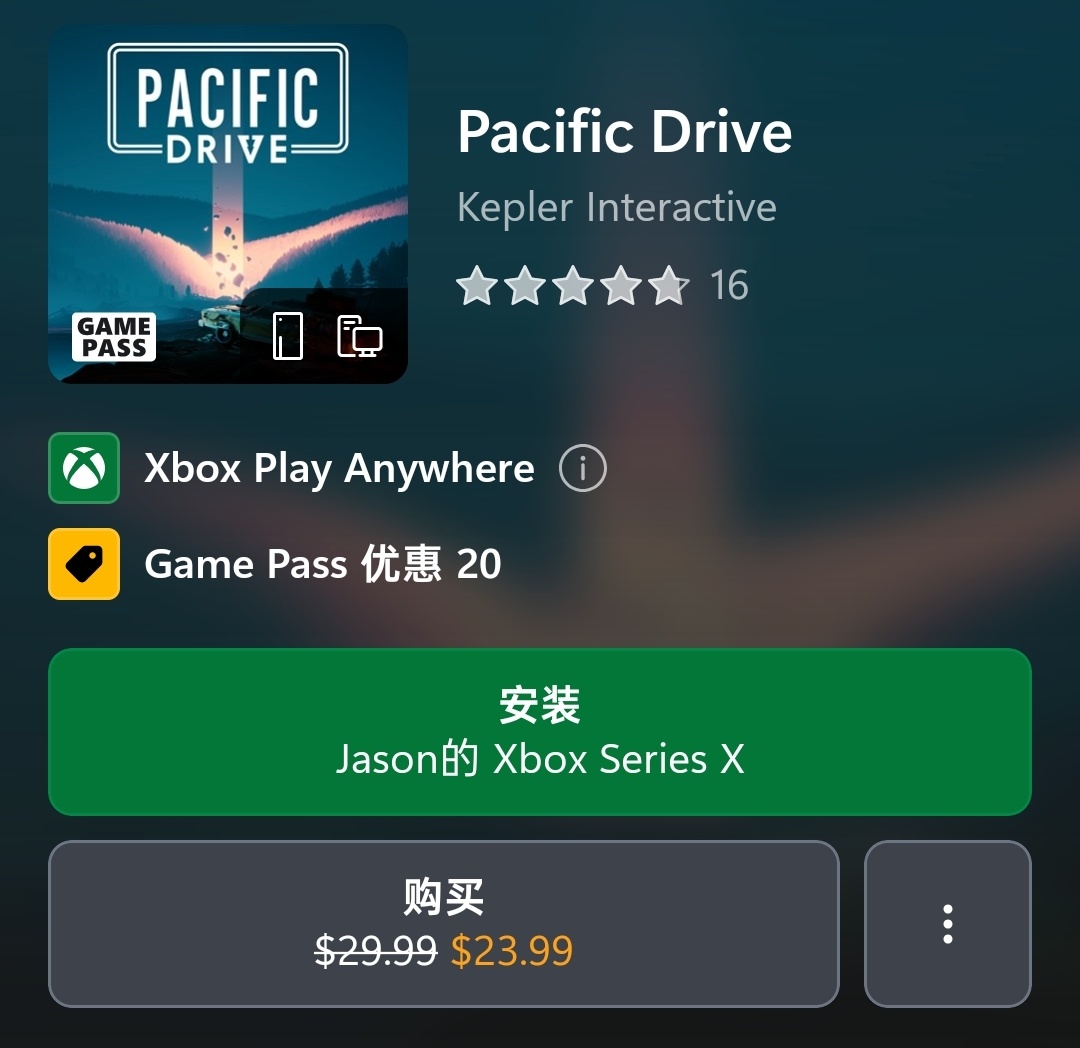Click the rating count 16
The height and width of the screenshot is (1048, 1080).
pyautogui.click(x=729, y=286)
